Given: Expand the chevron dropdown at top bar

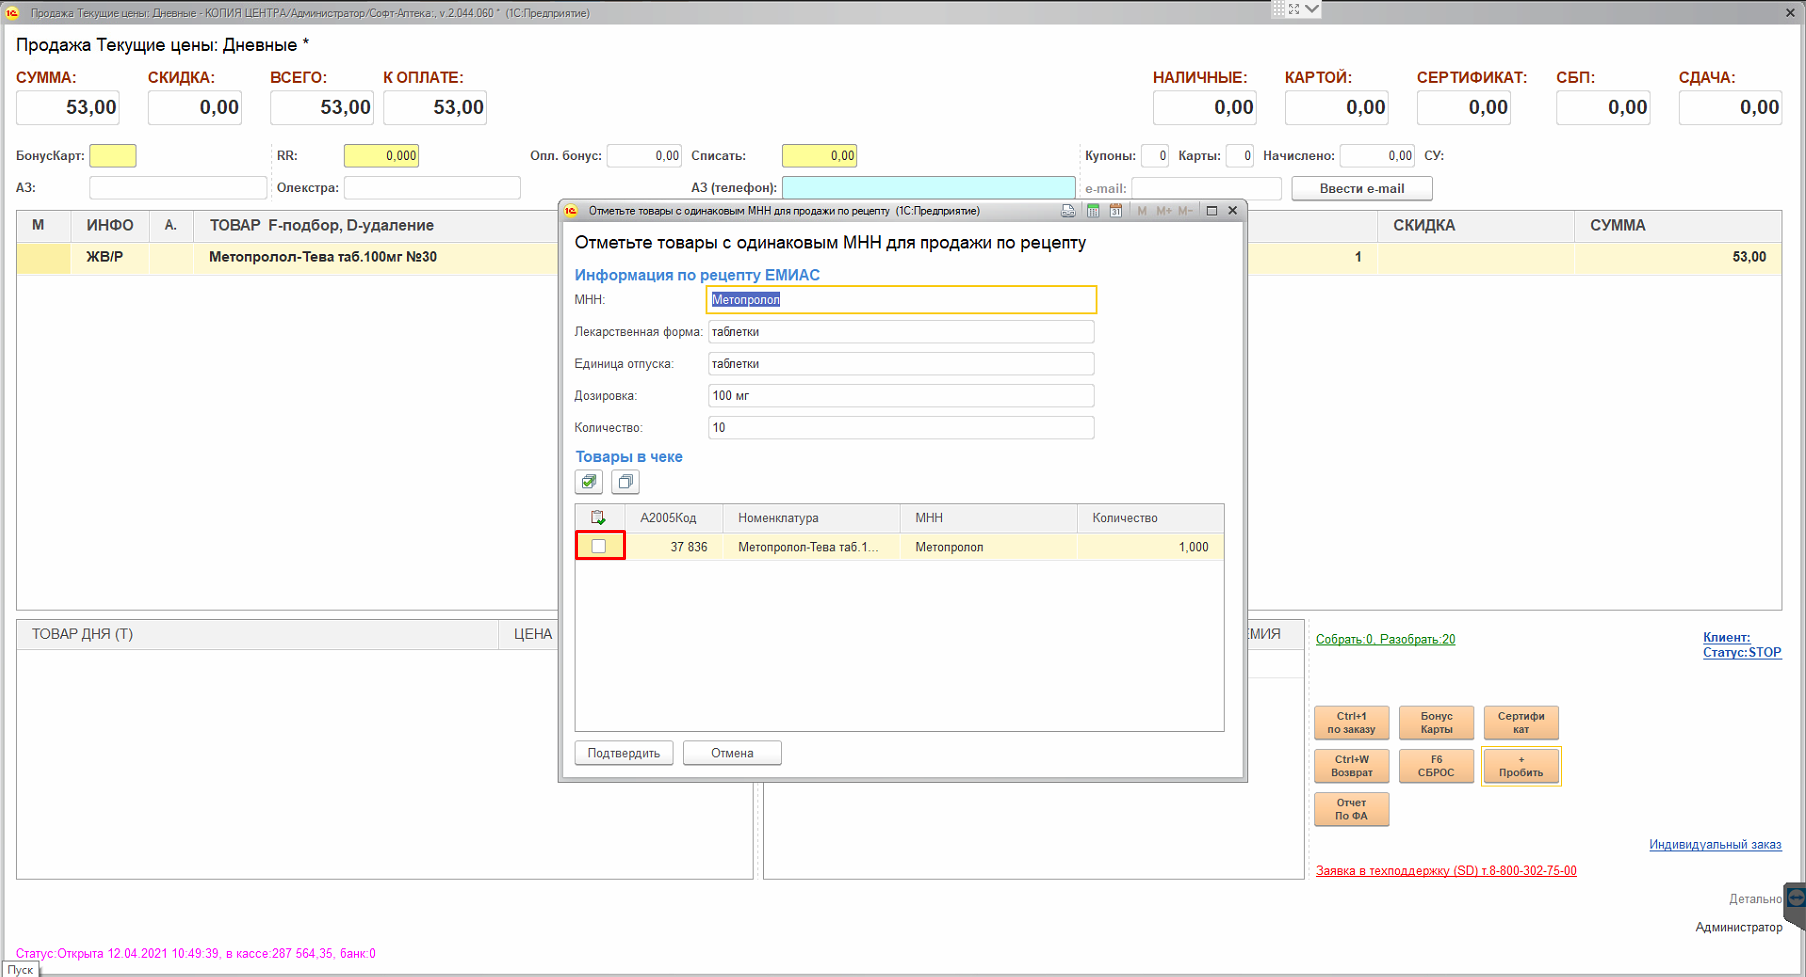Looking at the screenshot, I should [x=1312, y=9].
